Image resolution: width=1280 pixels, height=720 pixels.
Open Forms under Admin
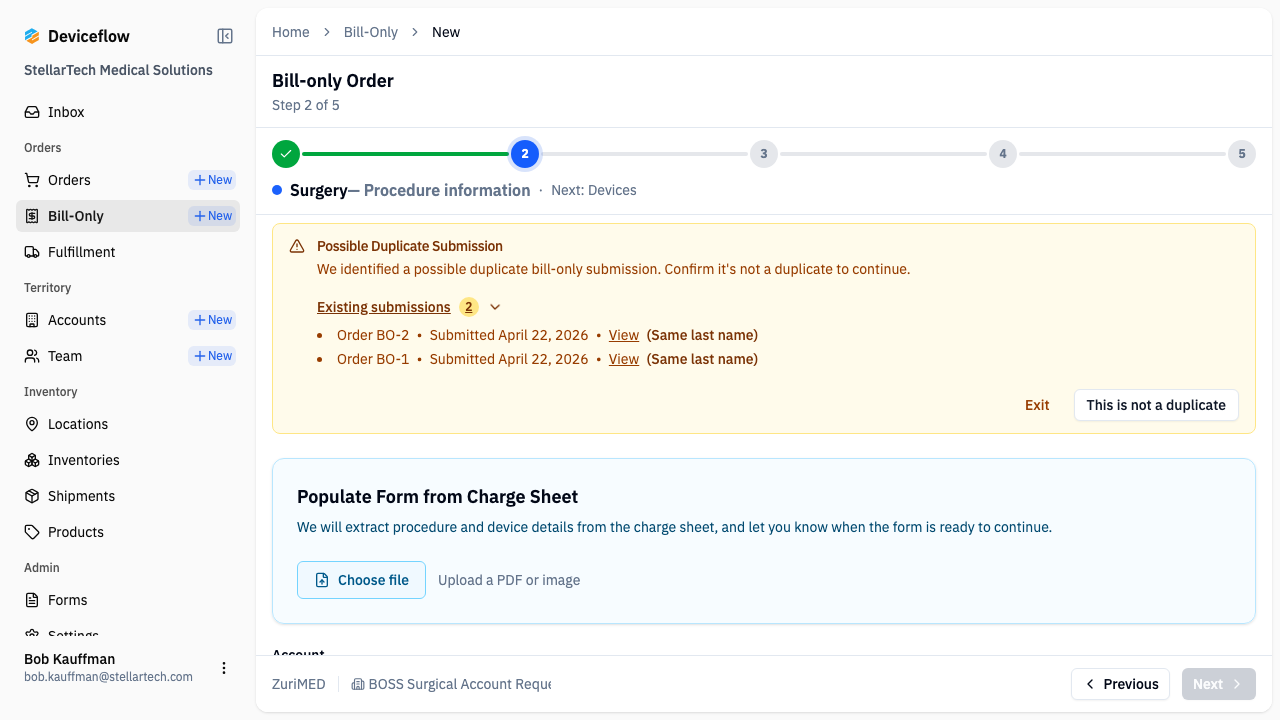tap(128, 600)
